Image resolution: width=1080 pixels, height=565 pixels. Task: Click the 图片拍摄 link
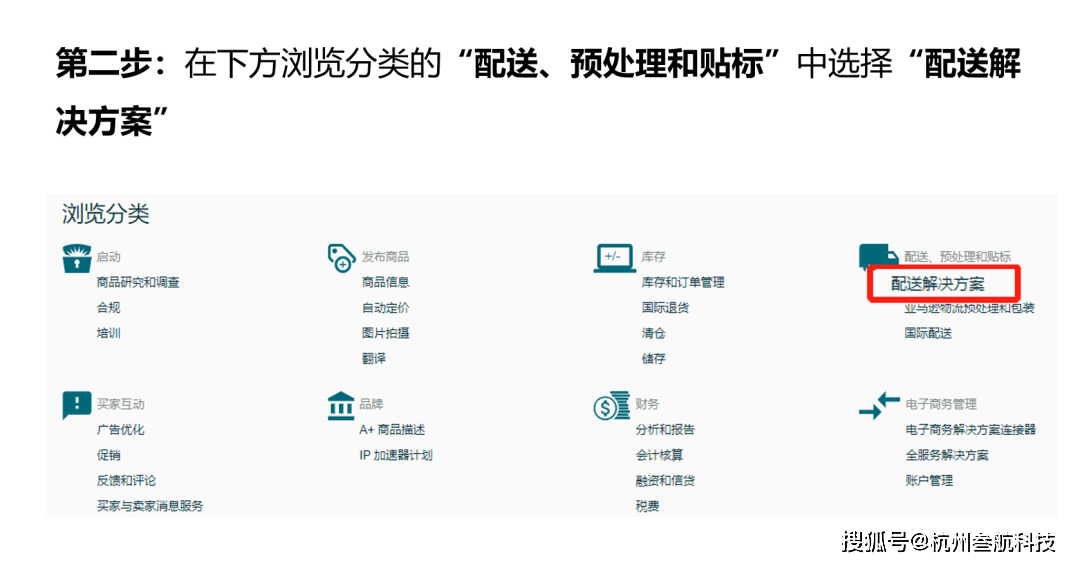385,333
